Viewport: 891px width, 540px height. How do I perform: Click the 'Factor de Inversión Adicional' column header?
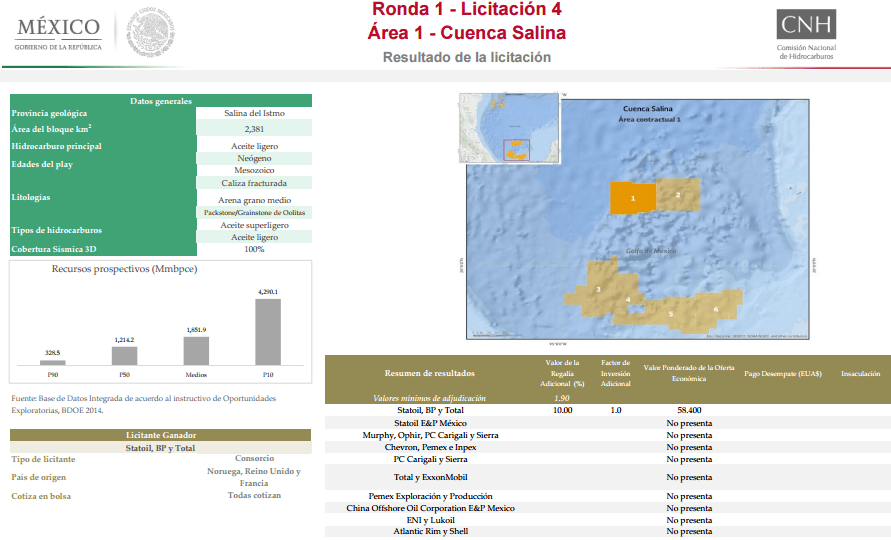click(x=615, y=373)
